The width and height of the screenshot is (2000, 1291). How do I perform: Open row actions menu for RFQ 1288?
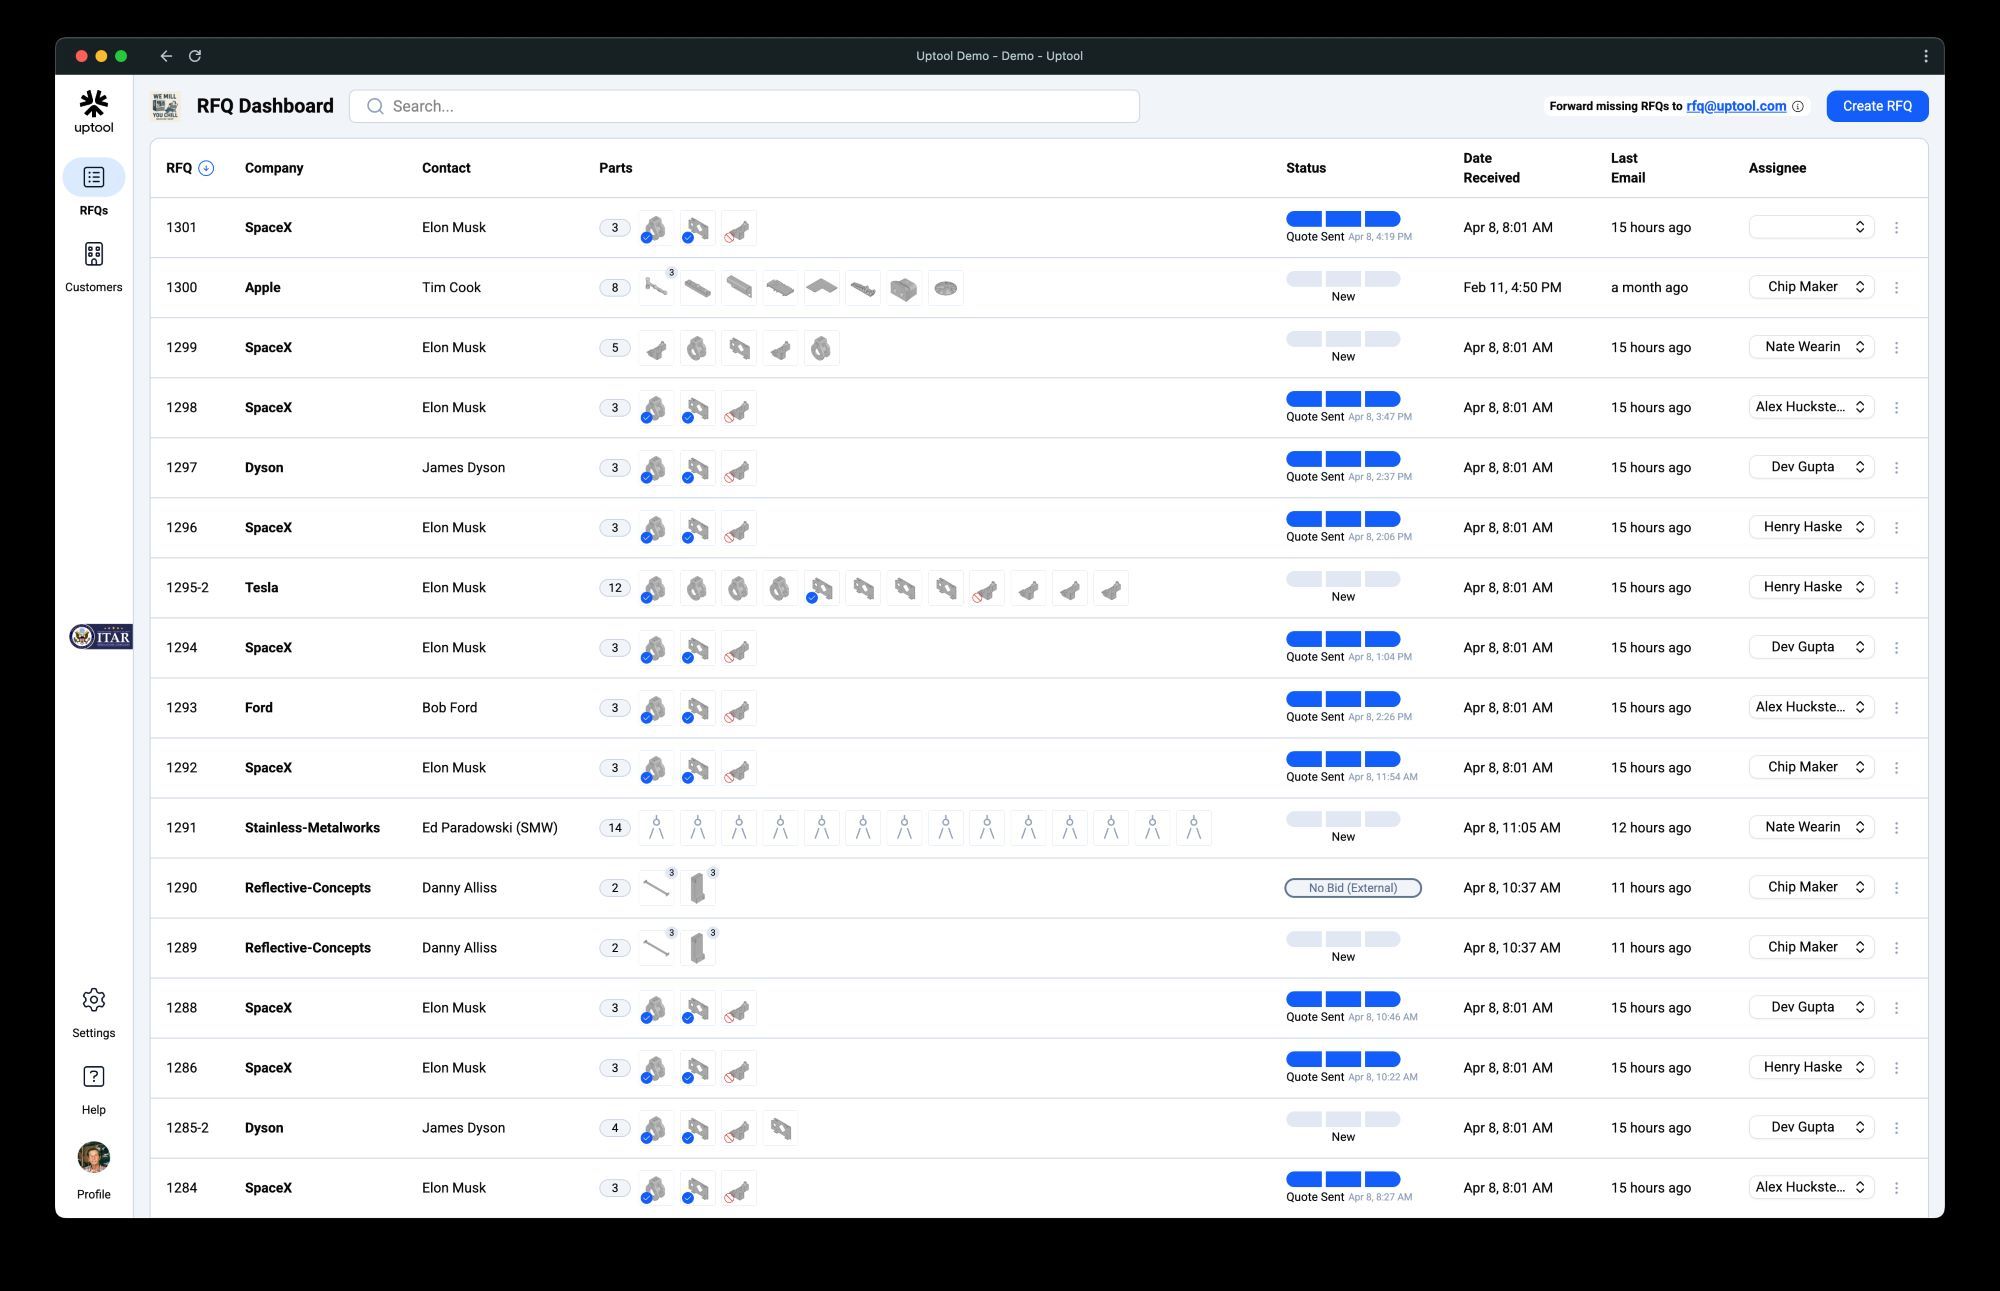[x=1896, y=1008]
